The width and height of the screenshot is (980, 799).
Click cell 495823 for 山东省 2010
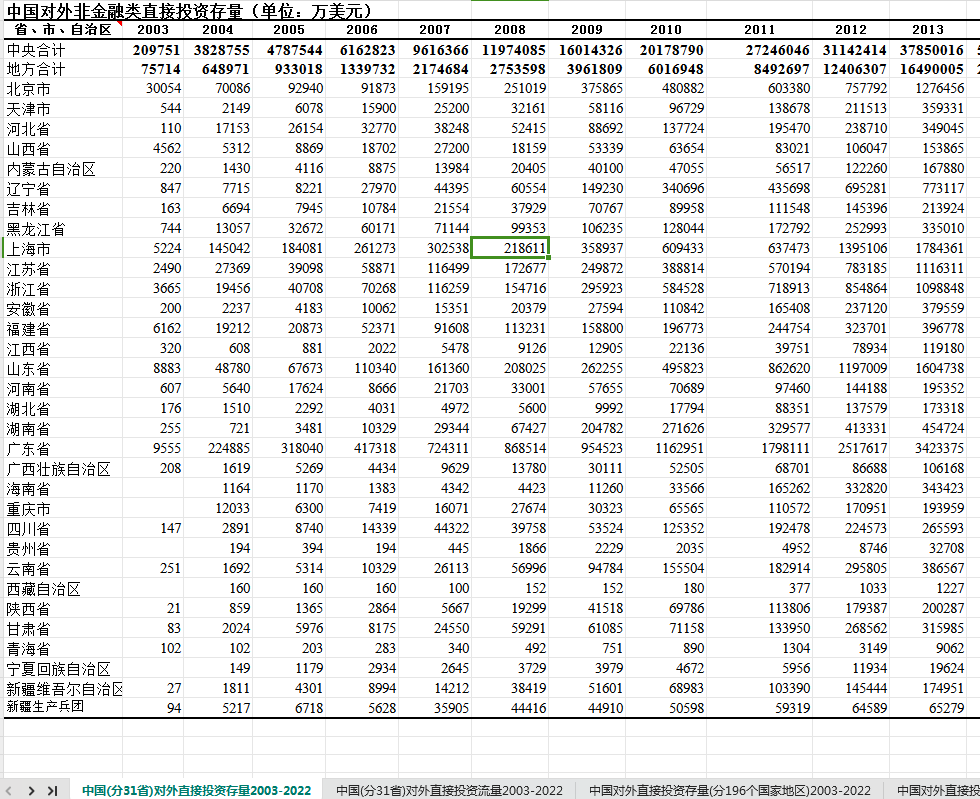click(666, 368)
